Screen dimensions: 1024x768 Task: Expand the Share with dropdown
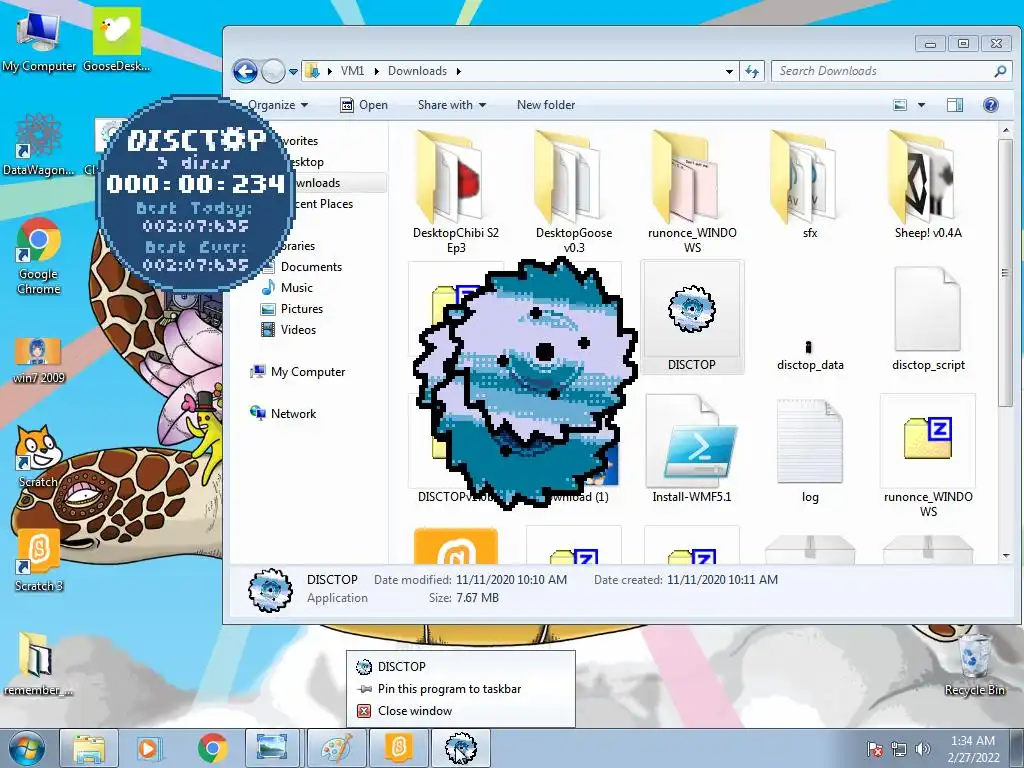click(x=452, y=104)
